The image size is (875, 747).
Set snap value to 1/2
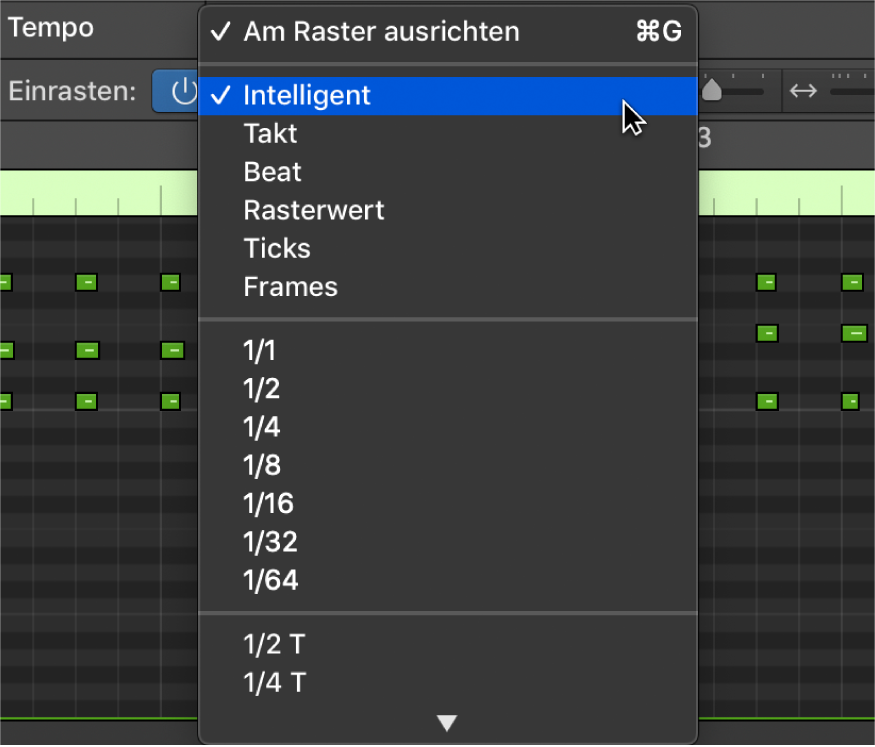(260, 389)
